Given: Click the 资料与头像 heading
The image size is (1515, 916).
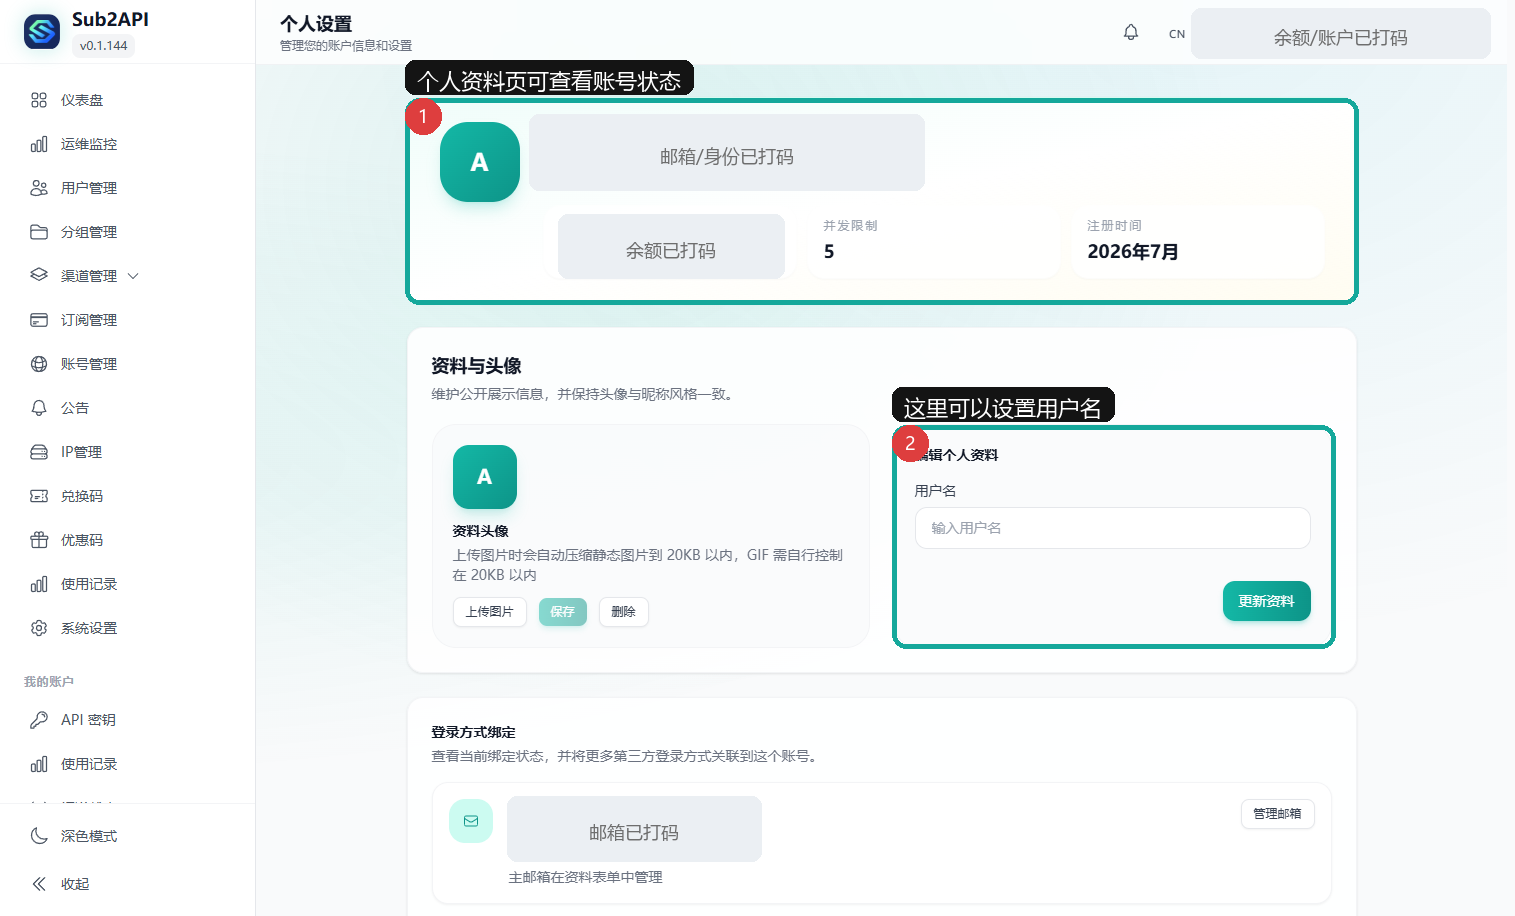Looking at the screenshot, I should [476, 366].
